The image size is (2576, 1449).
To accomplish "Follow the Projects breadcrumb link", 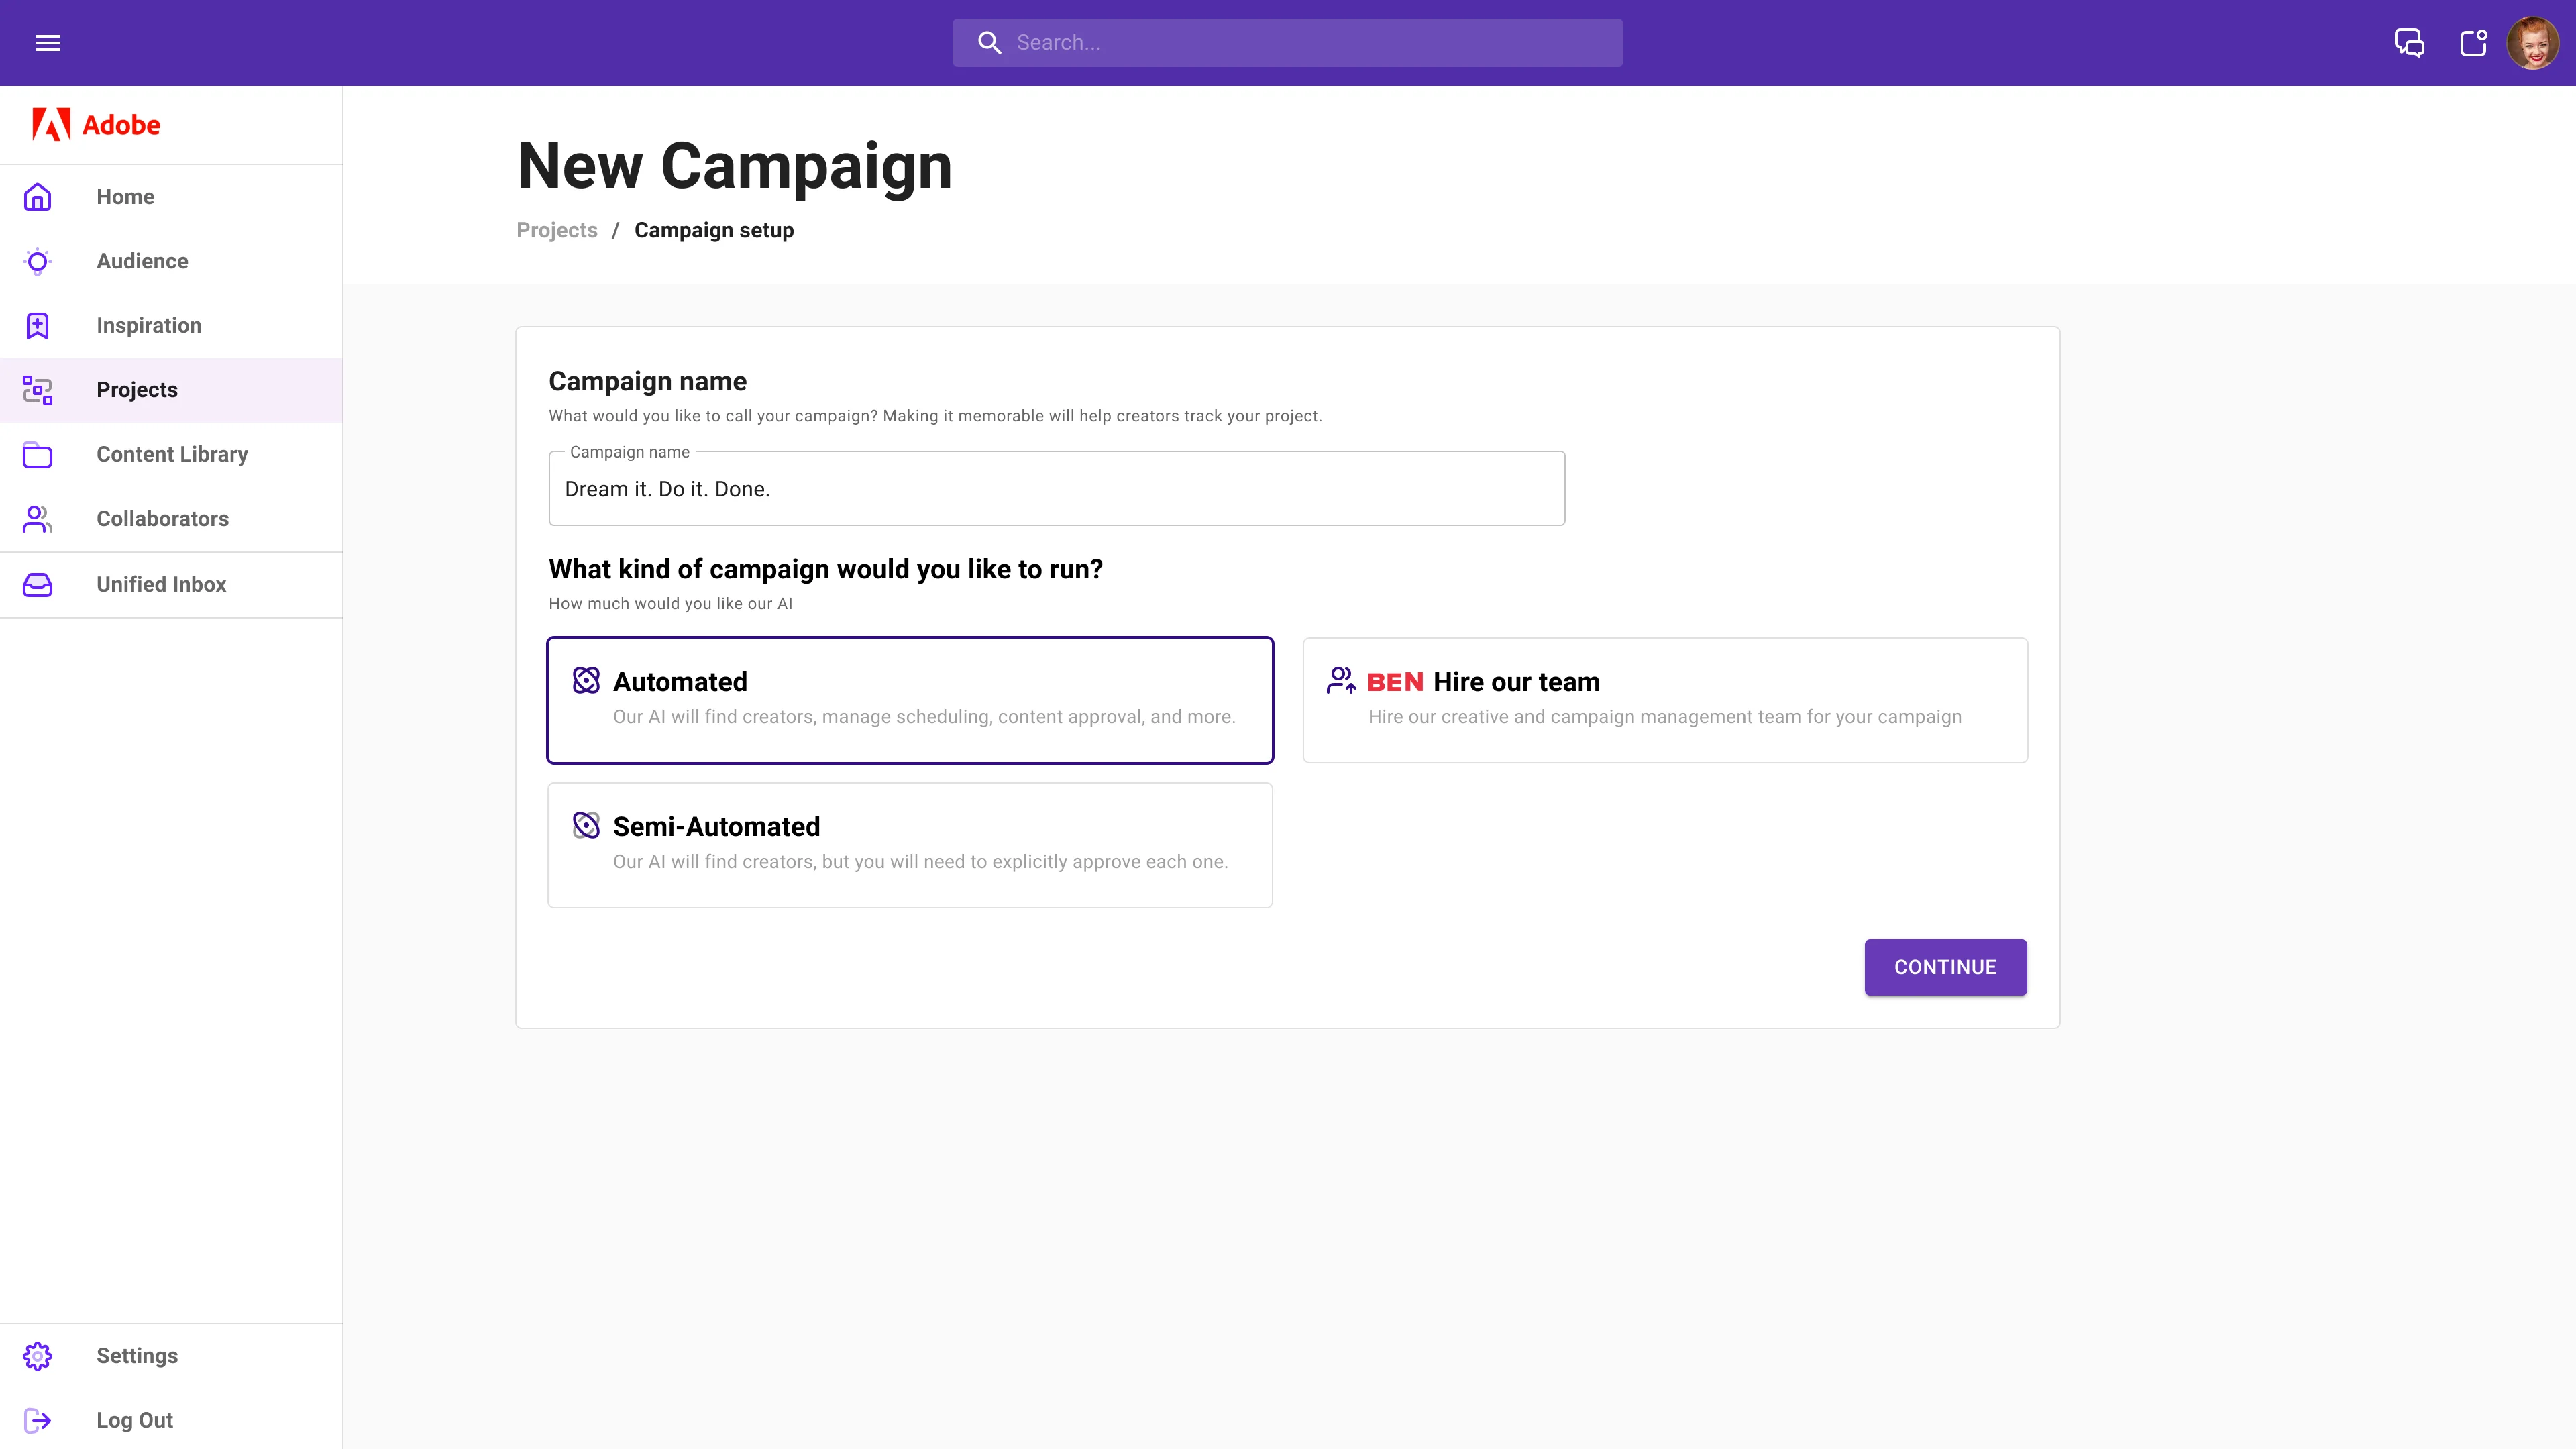I will (557, 230).
